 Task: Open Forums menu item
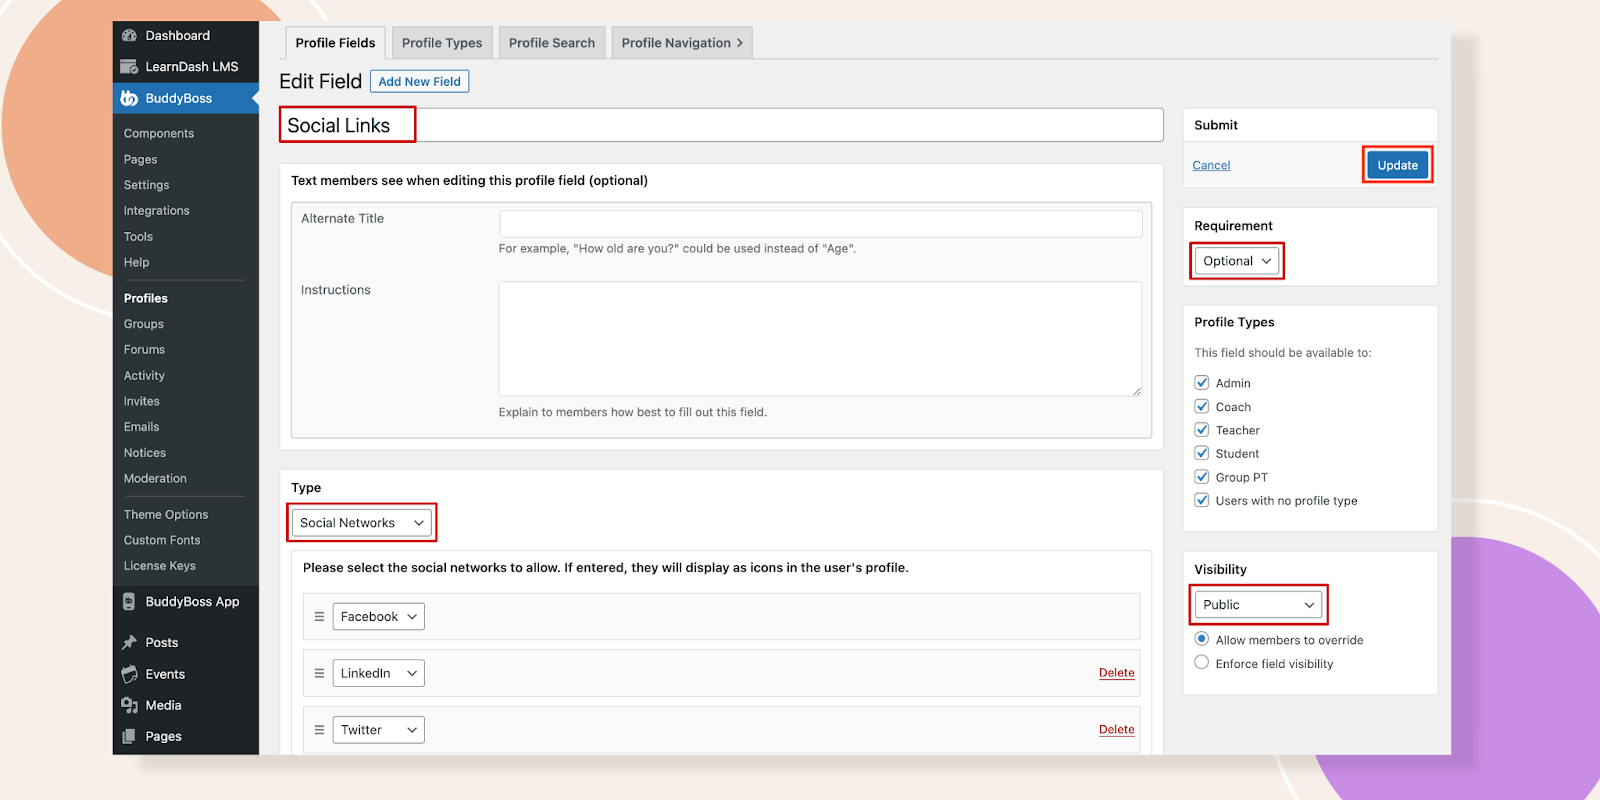pos(144,350)
